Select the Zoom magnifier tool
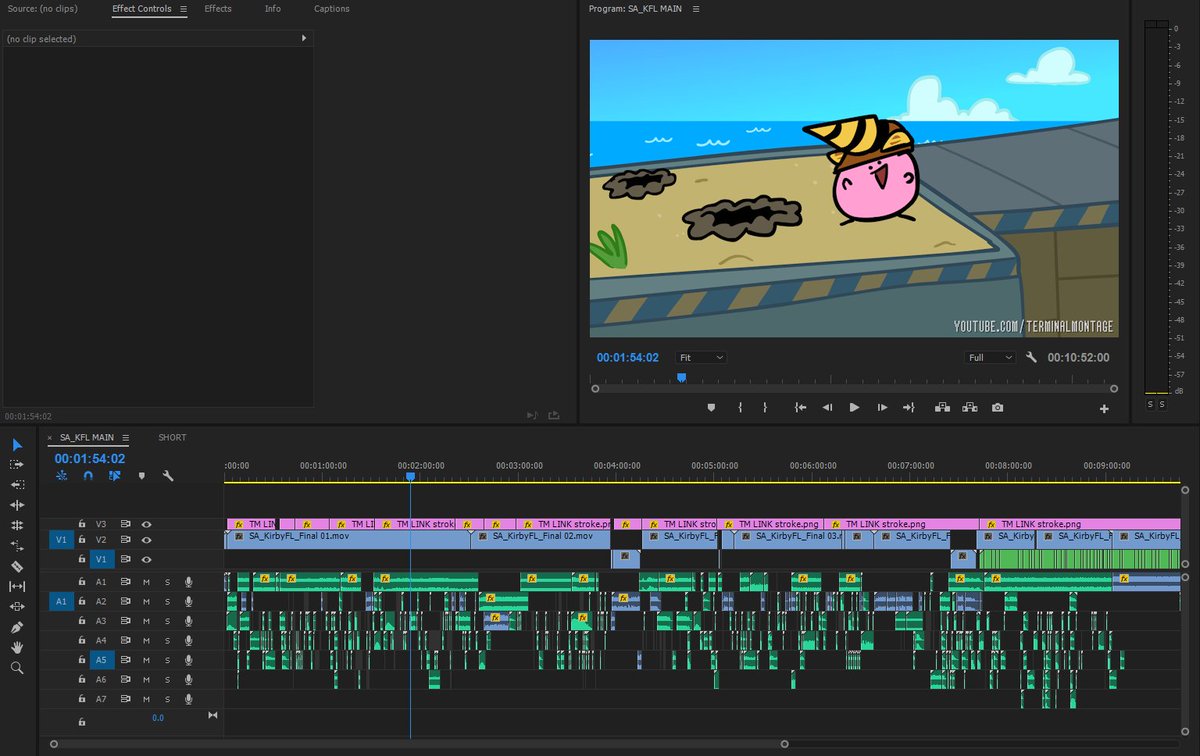1200x756 pixels. pyautogui.click(x=17, y=667)
